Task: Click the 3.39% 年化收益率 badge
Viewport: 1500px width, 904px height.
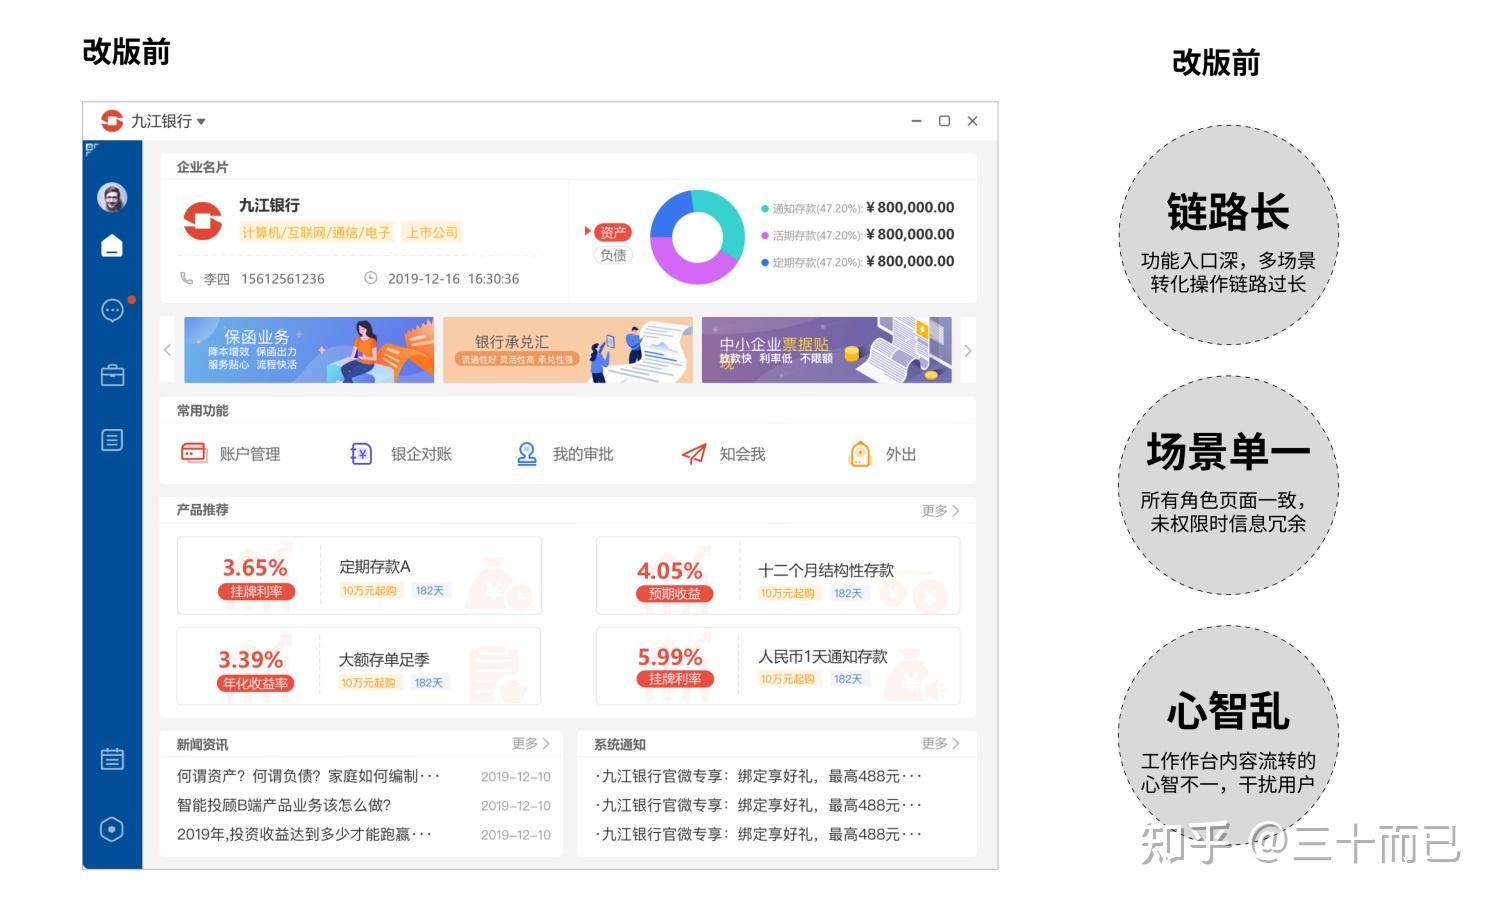Action: (x=255, y=683)
